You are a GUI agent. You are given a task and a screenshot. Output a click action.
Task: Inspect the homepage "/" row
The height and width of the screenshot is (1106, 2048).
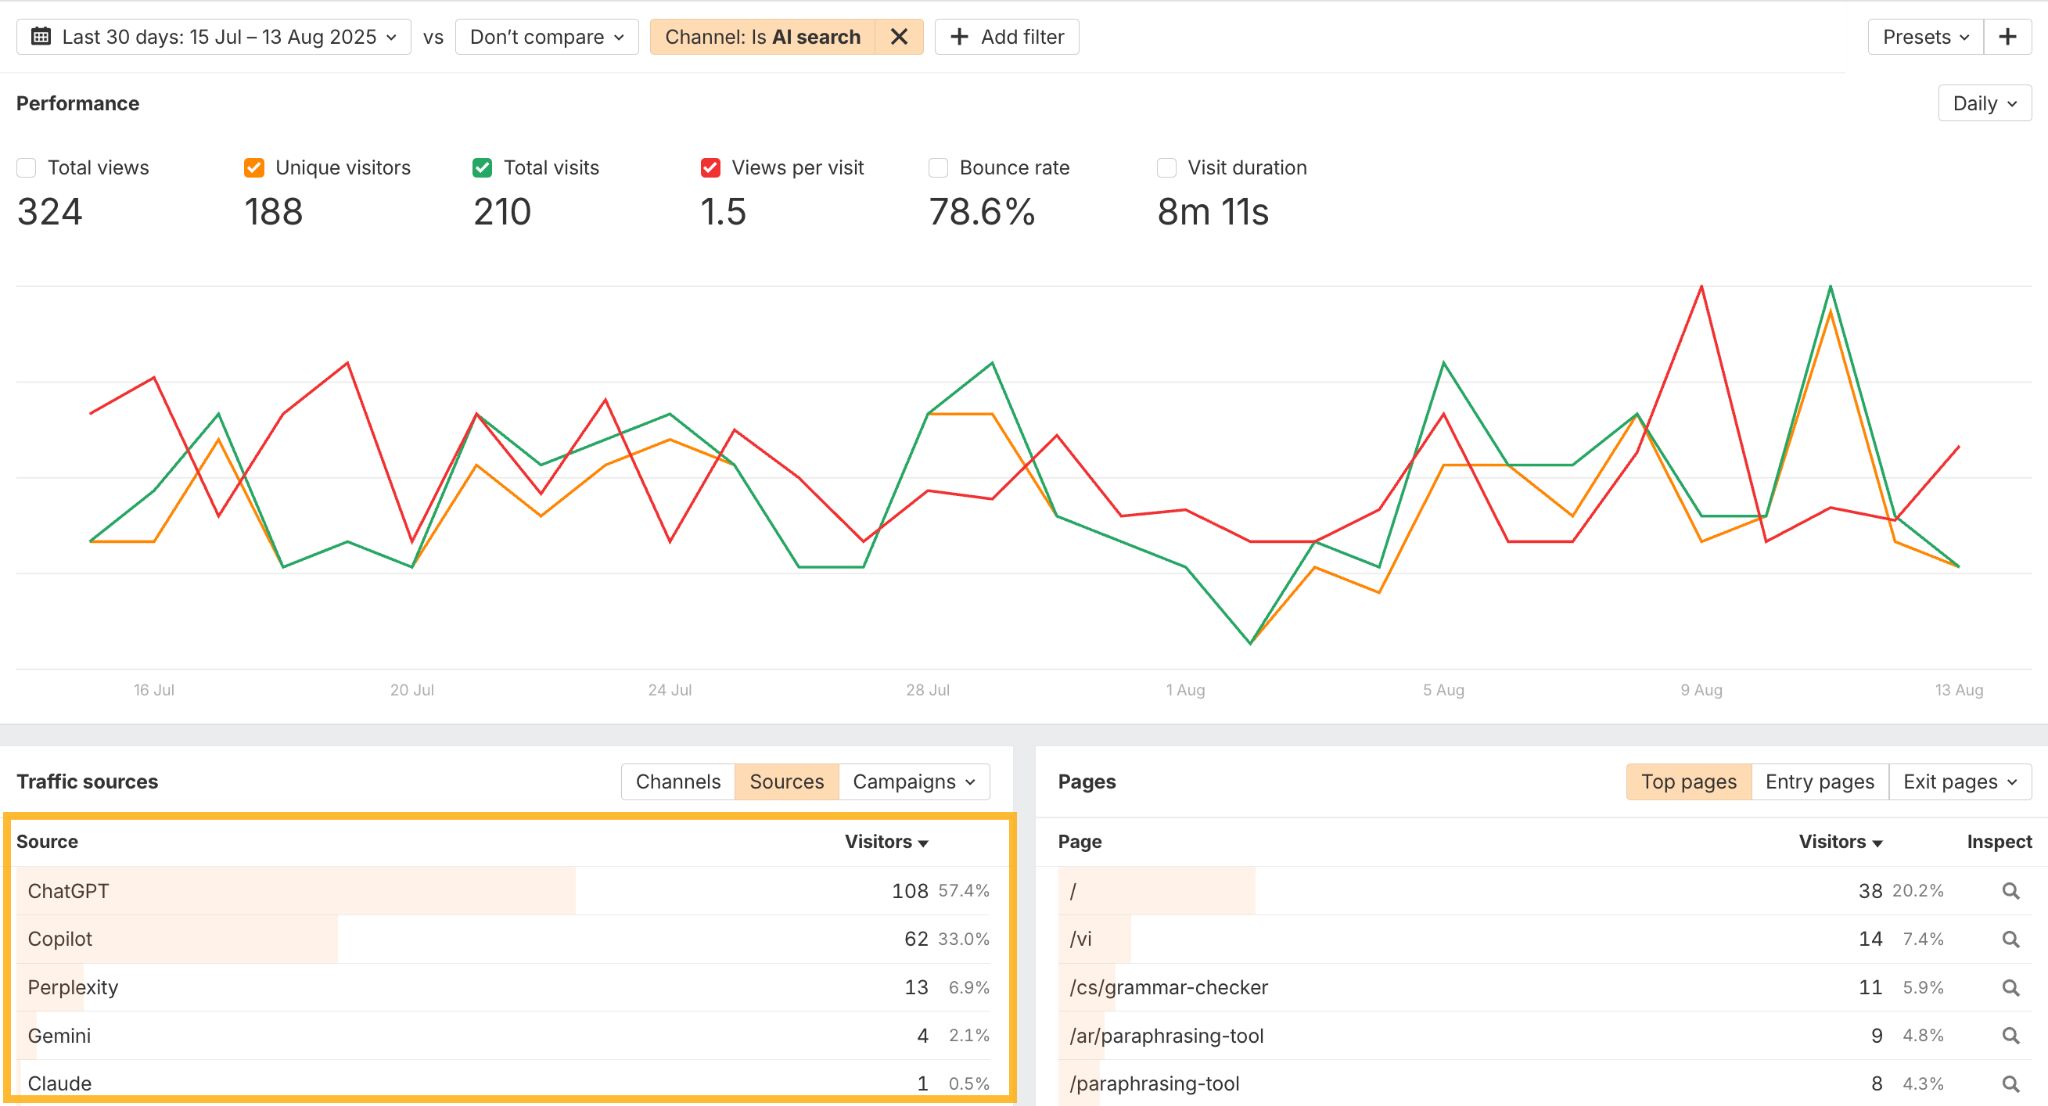(x=2010, y=890)
